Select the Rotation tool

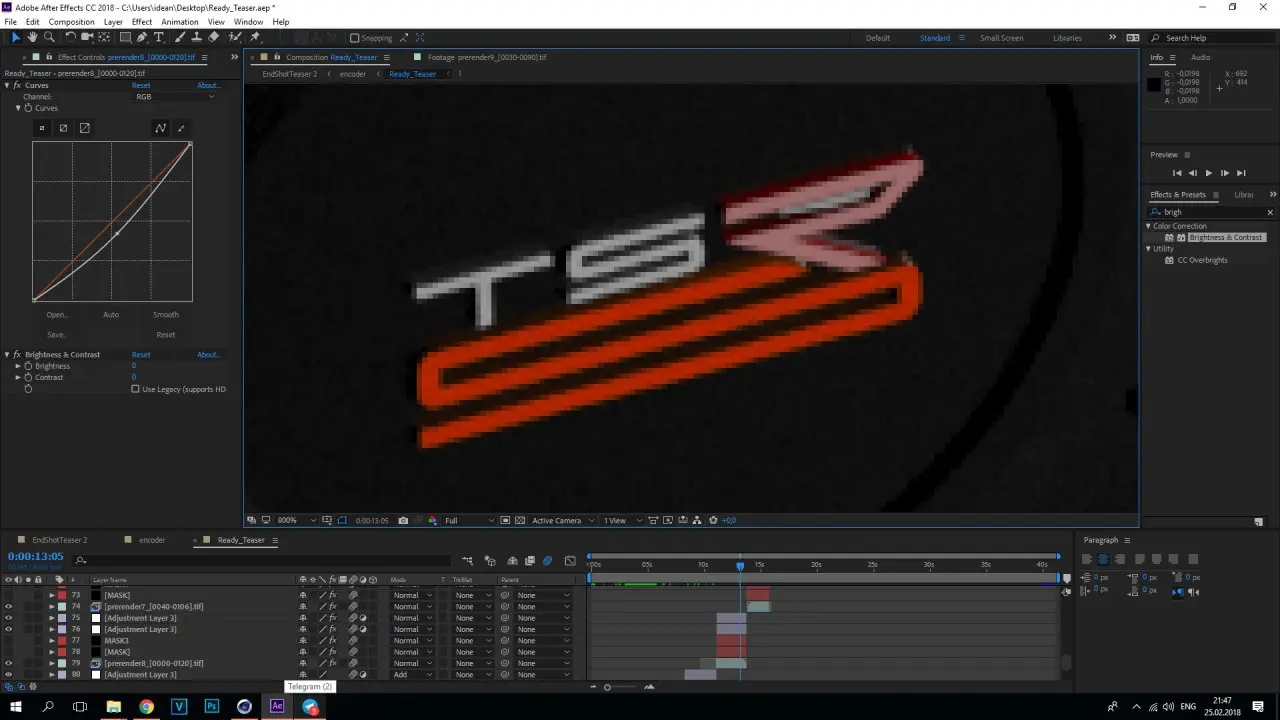pos(71,38)
